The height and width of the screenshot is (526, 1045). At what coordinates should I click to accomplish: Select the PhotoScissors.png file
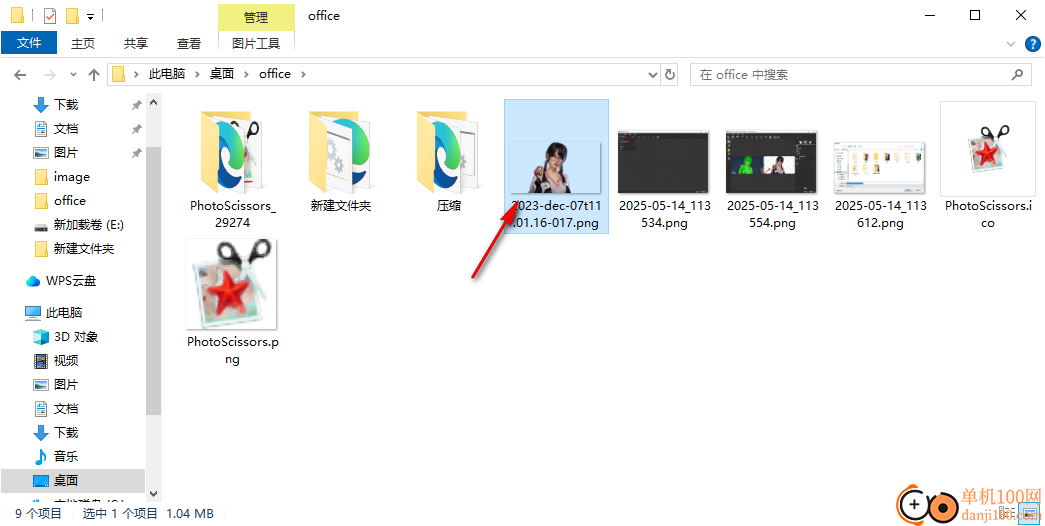[x=232, y=303]
